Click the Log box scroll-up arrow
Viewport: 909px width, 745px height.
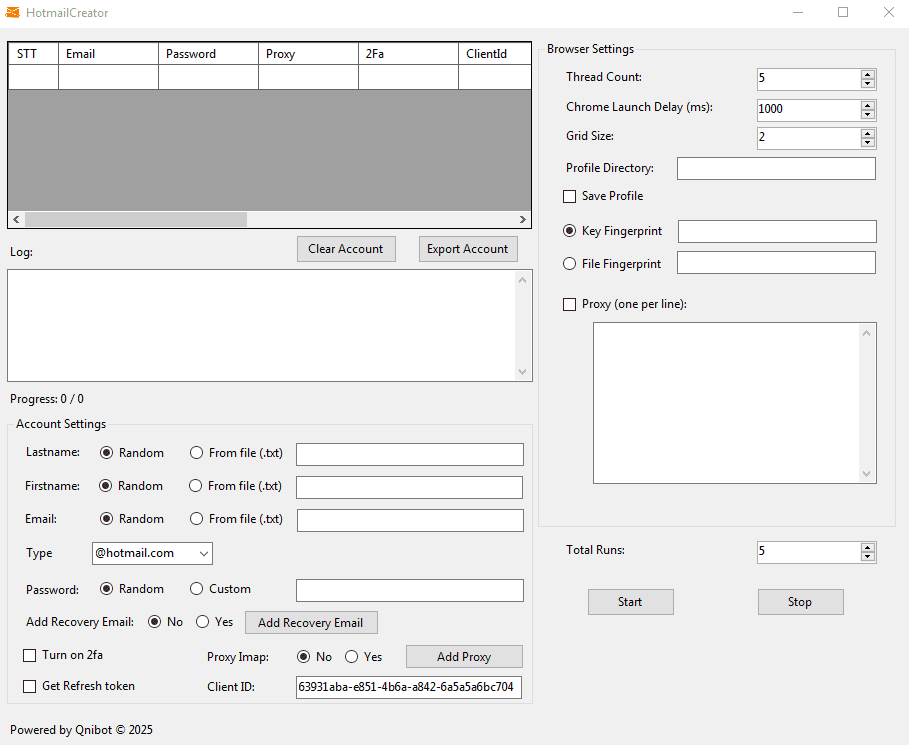(x=522, y=280)
